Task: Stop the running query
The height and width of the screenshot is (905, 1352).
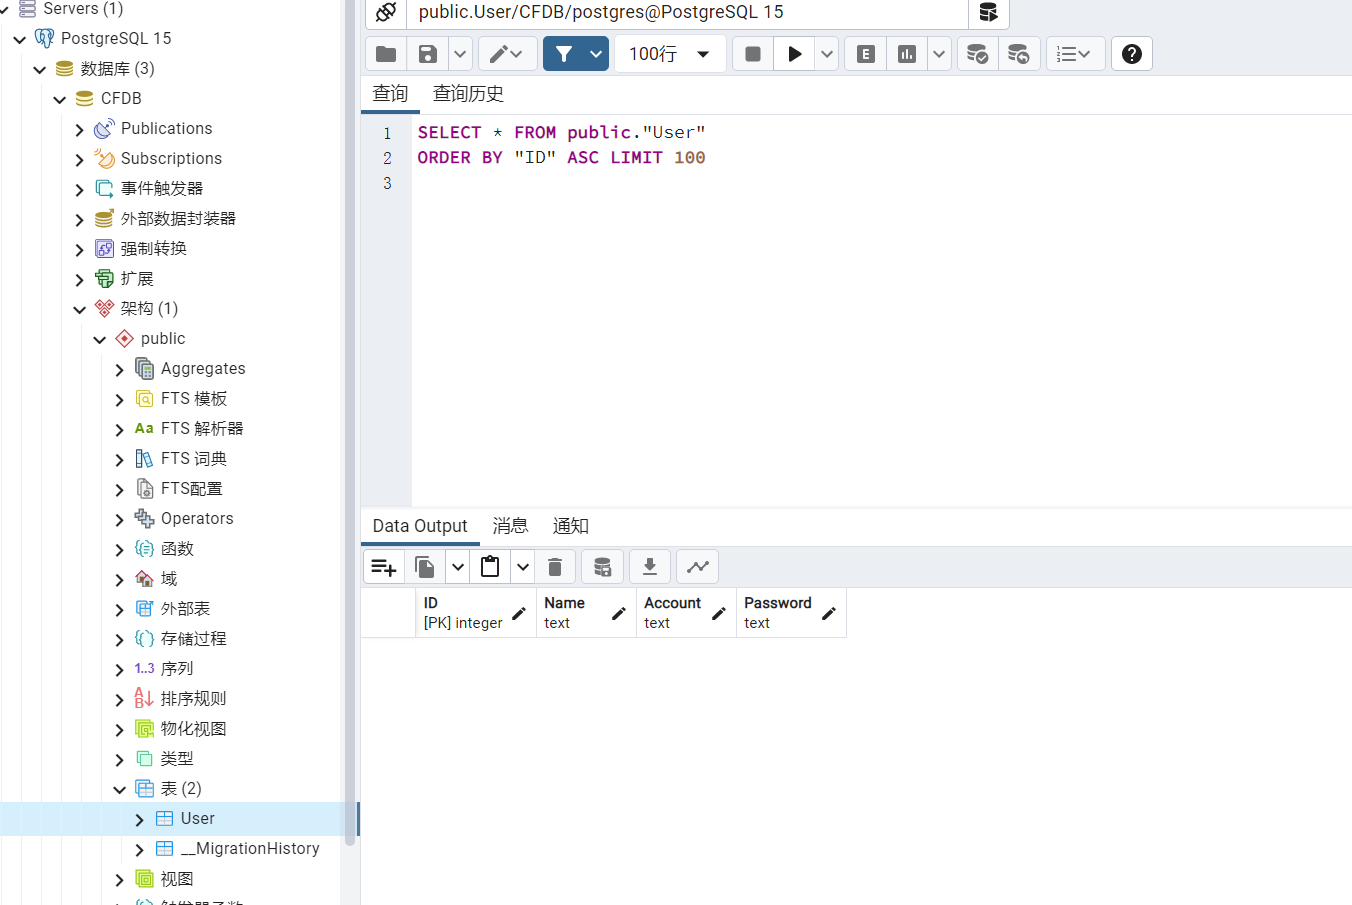Action: (753, 54)
